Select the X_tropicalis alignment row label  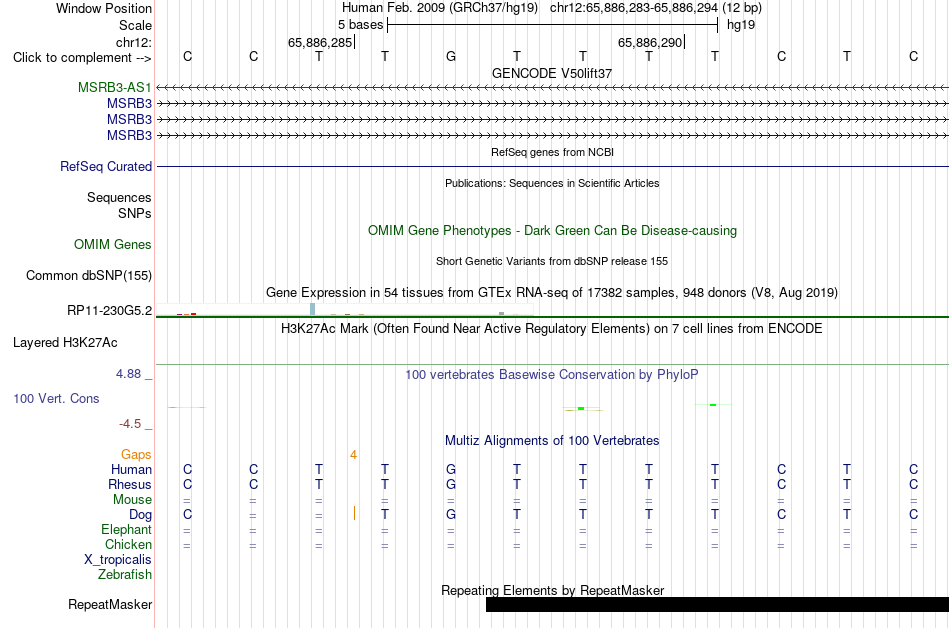[118, 560]
